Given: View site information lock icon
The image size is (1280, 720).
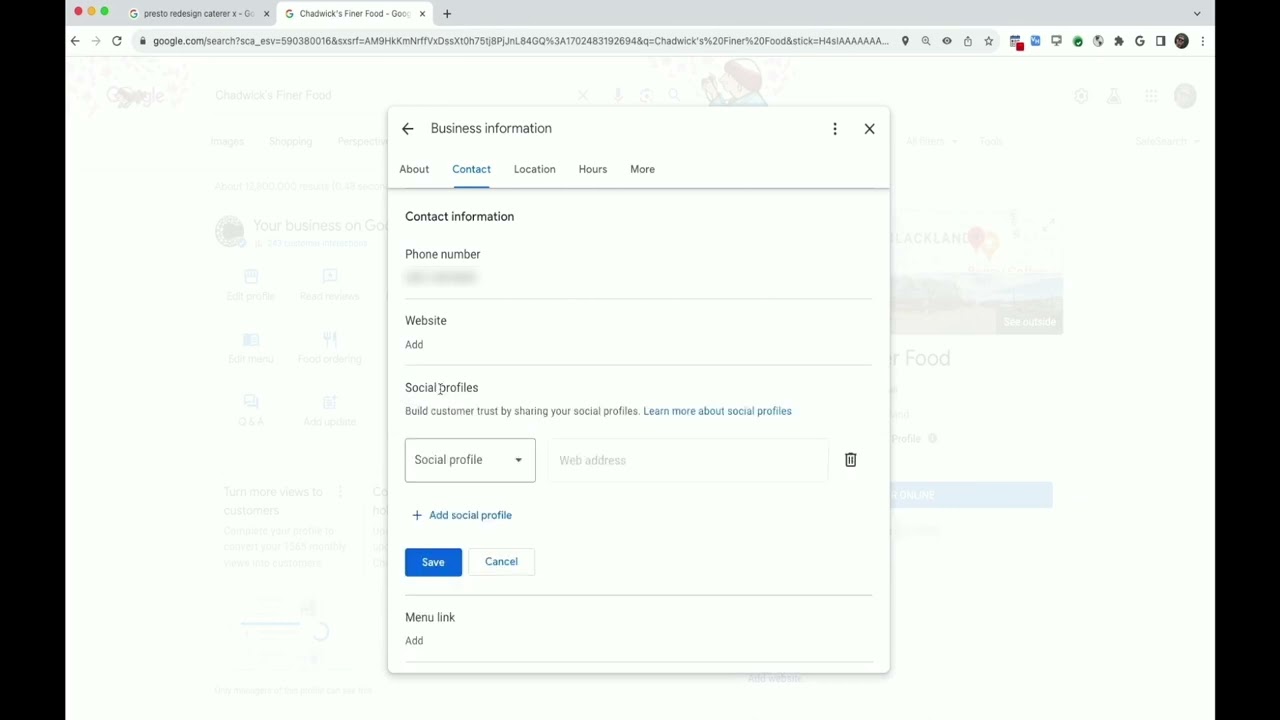Looking at the screenshot, I should point(143,41).
